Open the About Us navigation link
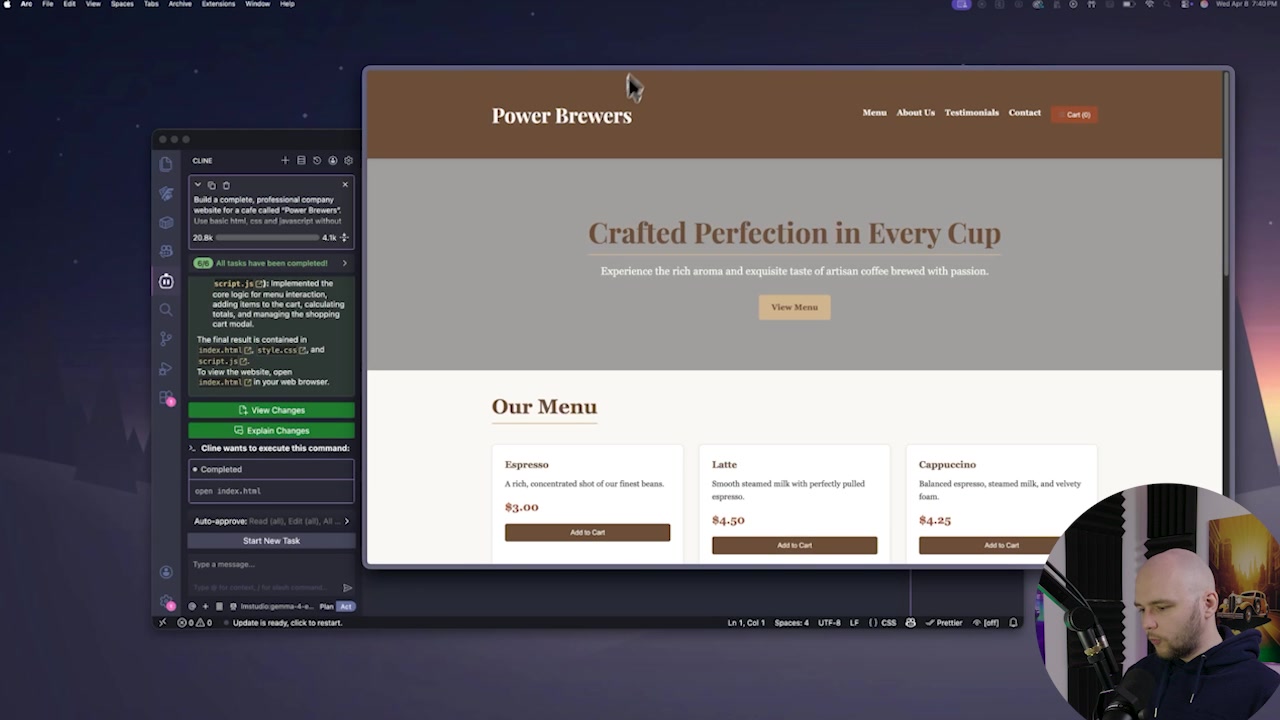 [x=915, y=112]
